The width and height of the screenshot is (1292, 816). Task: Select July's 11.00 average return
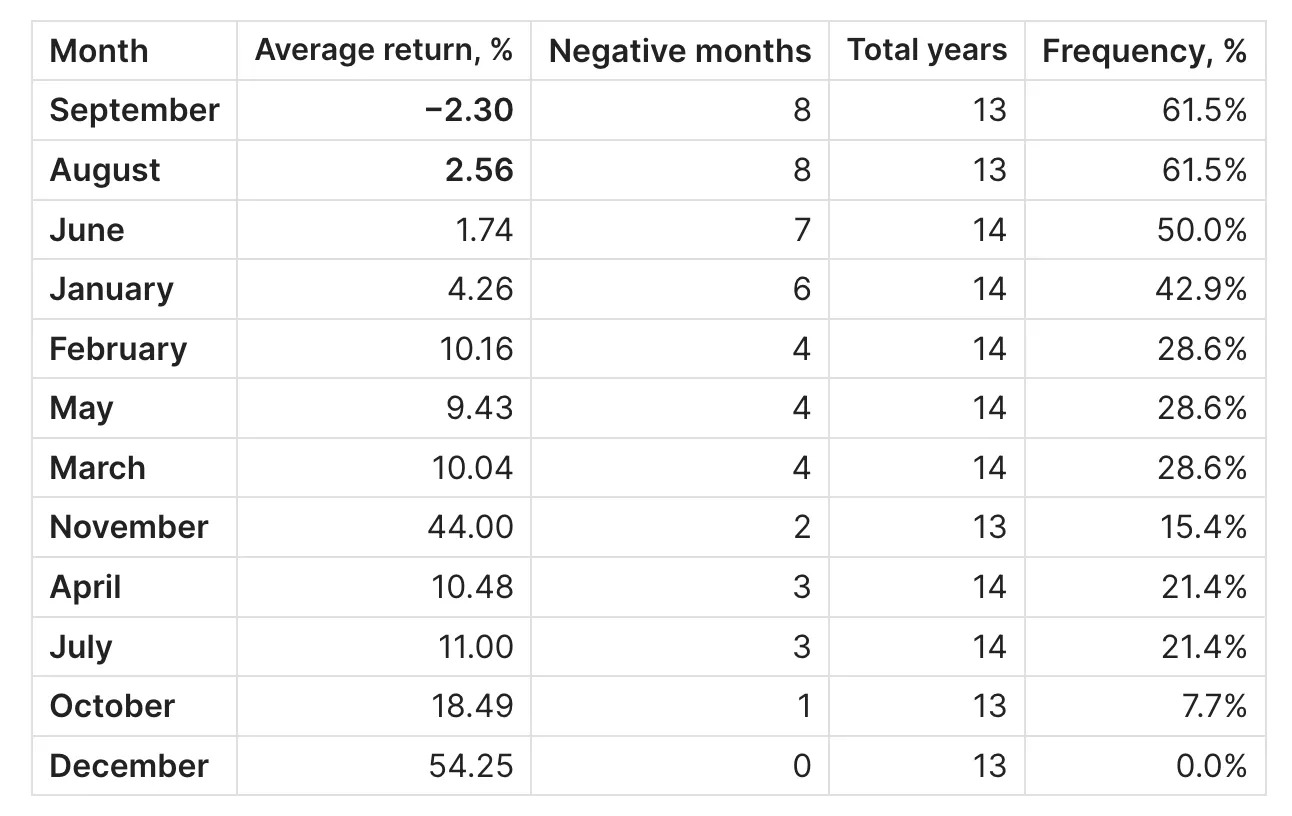(x=476, y=647)
